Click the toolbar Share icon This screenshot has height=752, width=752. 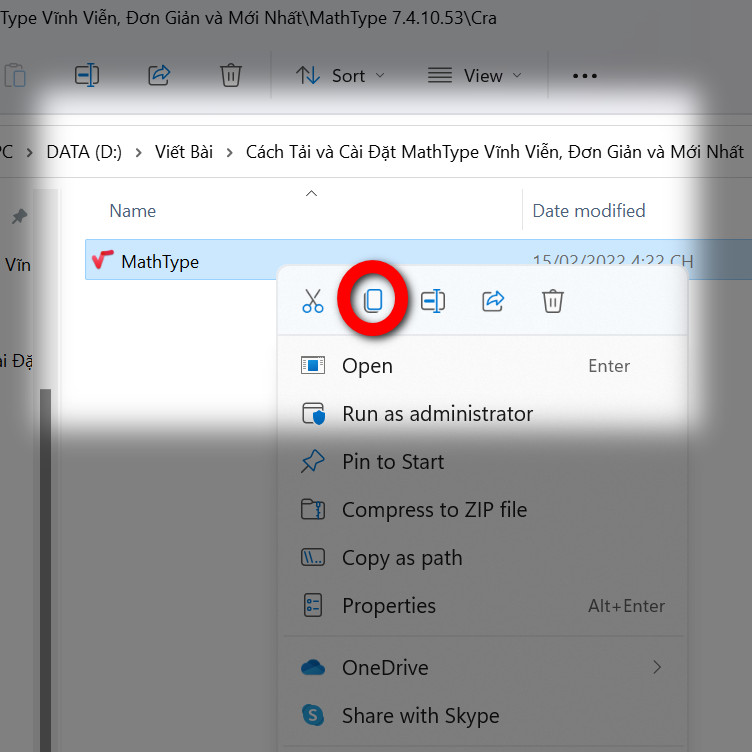(x=159, y=75)
